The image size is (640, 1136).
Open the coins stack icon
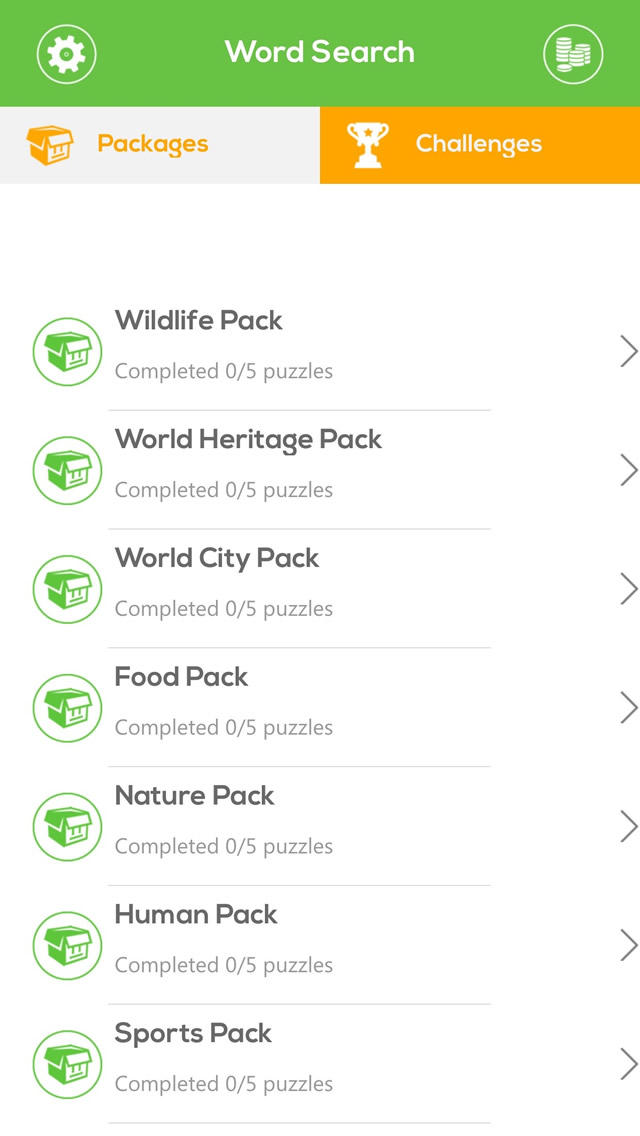[573, 54]
